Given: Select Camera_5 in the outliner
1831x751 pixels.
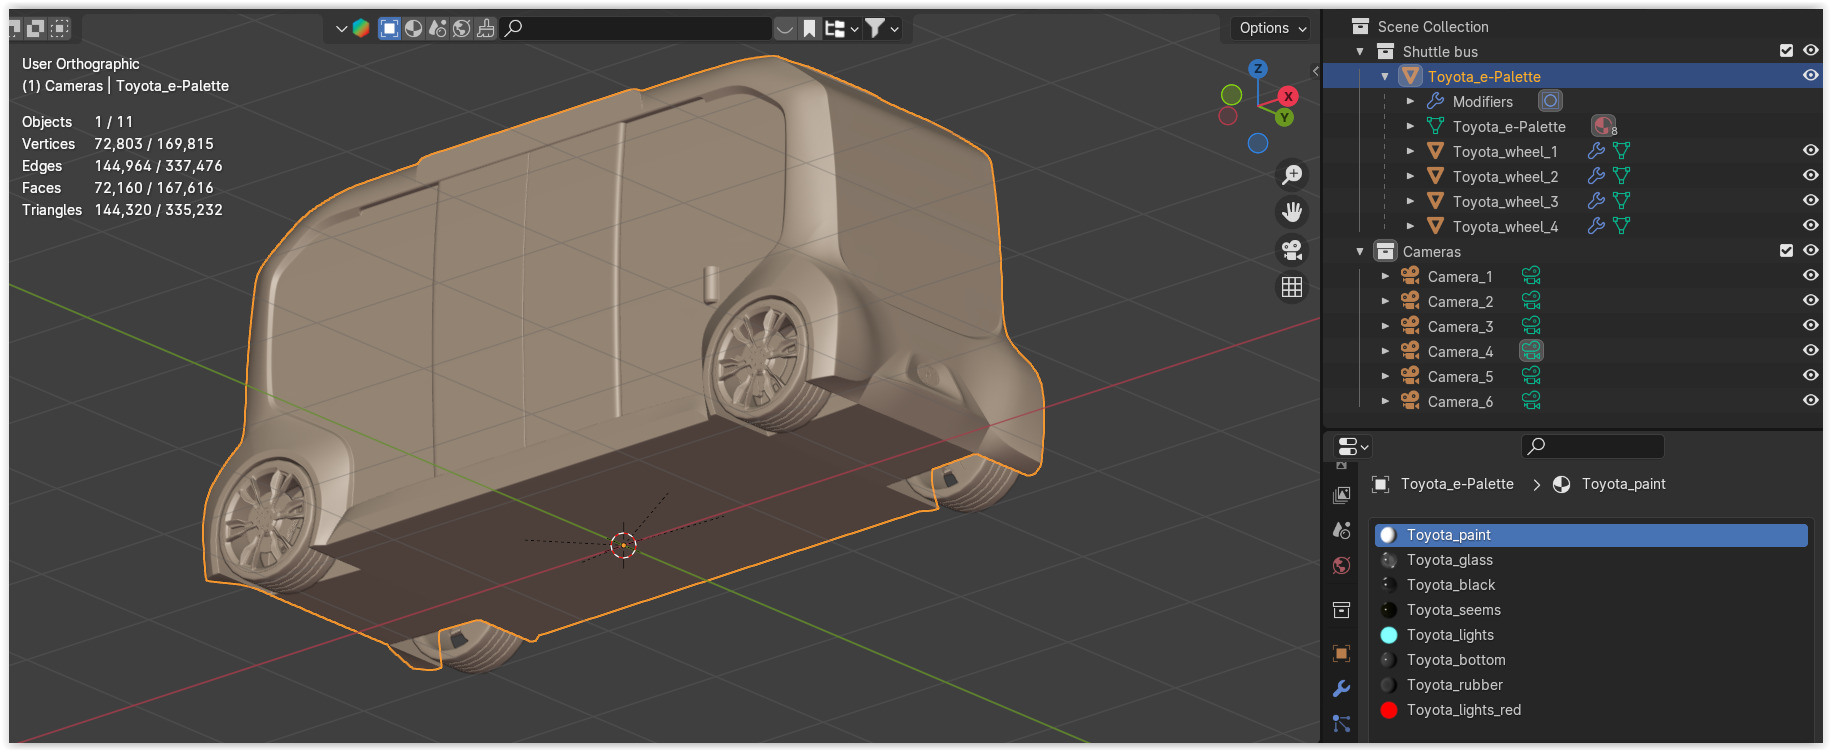Looking at the screenshot, I should [x=1460, y=376].
